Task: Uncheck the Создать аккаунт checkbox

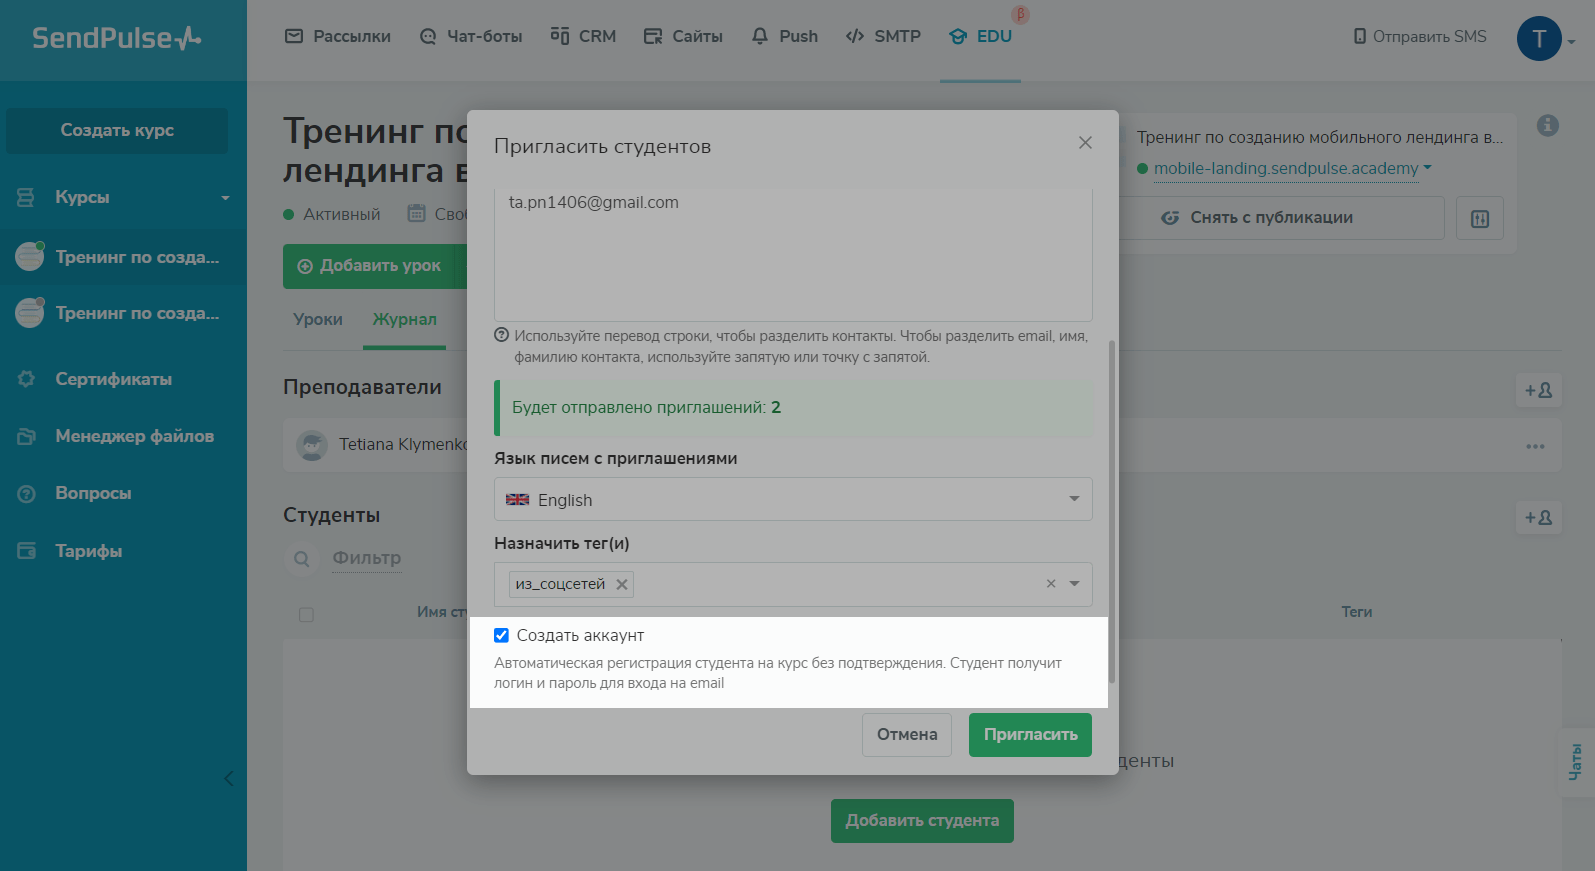Action: point(502,635)
